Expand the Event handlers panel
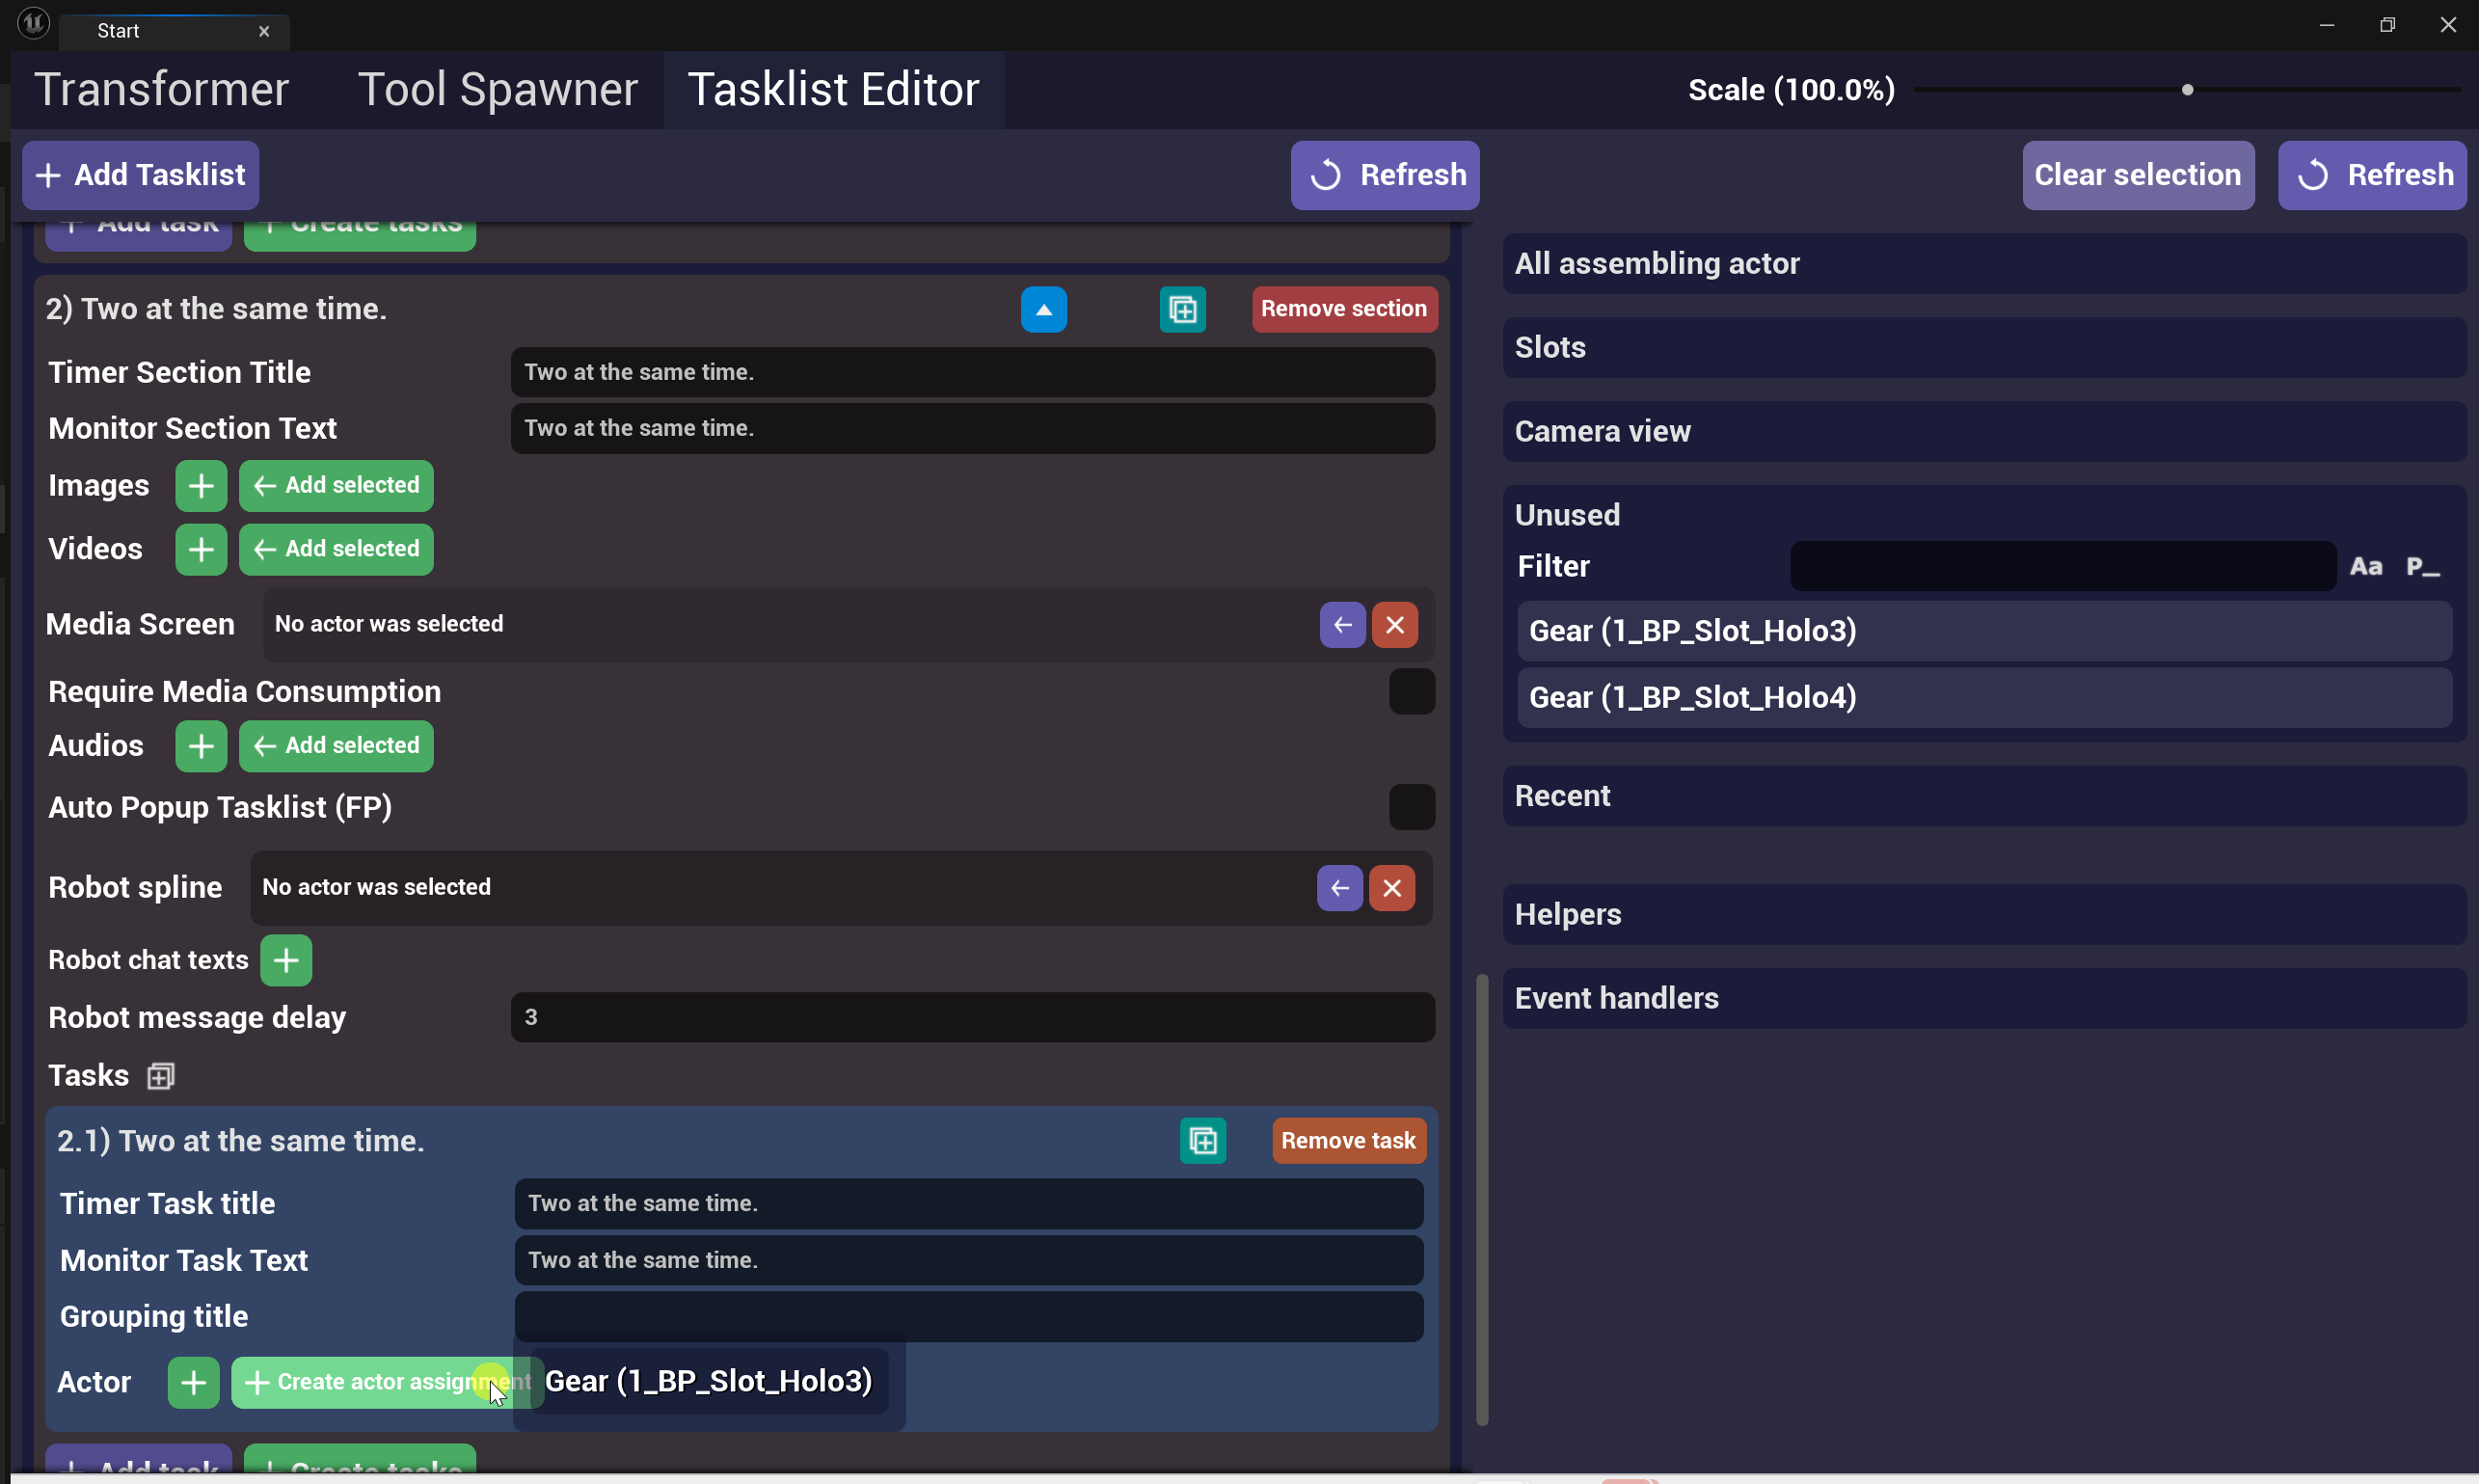The height and width of the screenshot is (1484, 2479). coord(1983,998)
